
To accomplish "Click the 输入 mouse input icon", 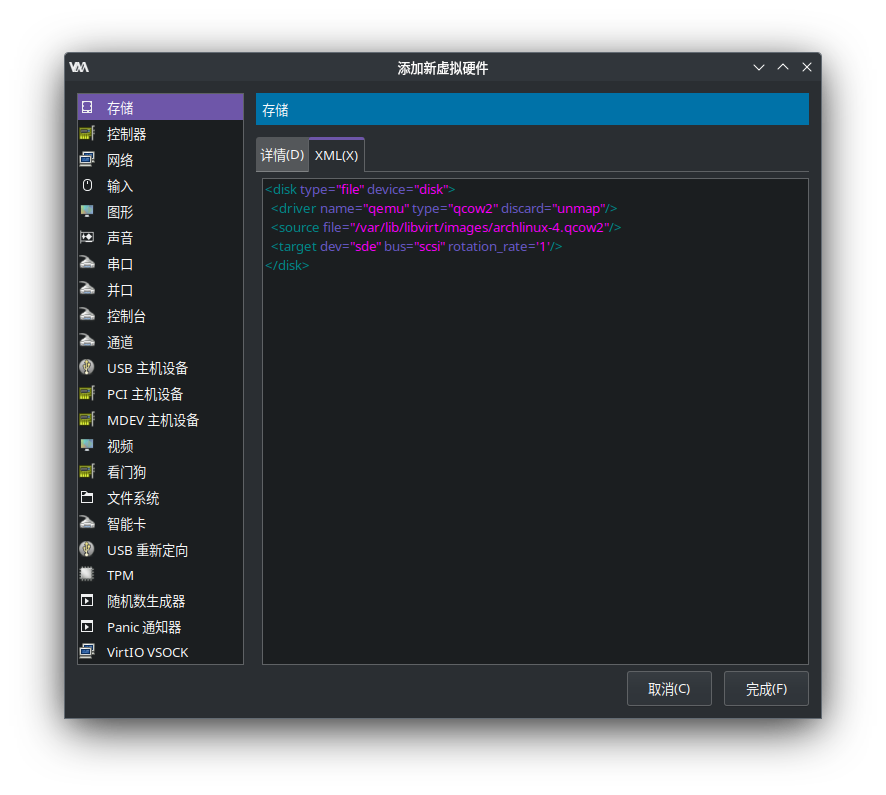I will pos(87,185).
